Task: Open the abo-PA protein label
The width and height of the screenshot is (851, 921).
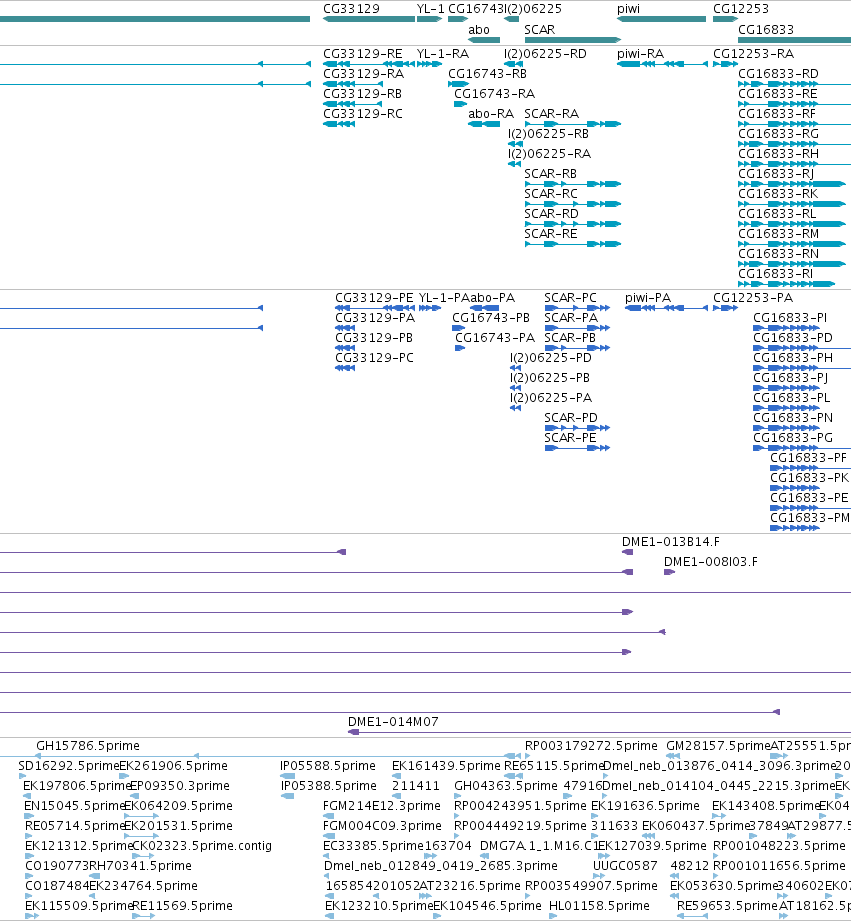Action: [492, 298]
